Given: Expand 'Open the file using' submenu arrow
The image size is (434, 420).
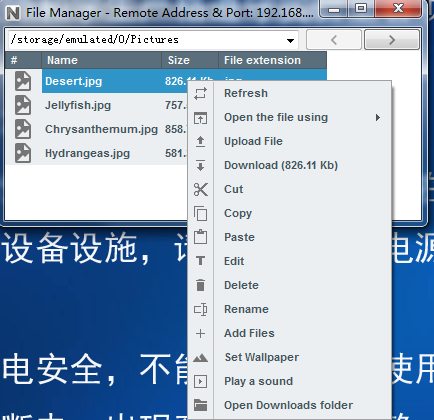Looking at the screenshot, I should click(x=378, y=117).
